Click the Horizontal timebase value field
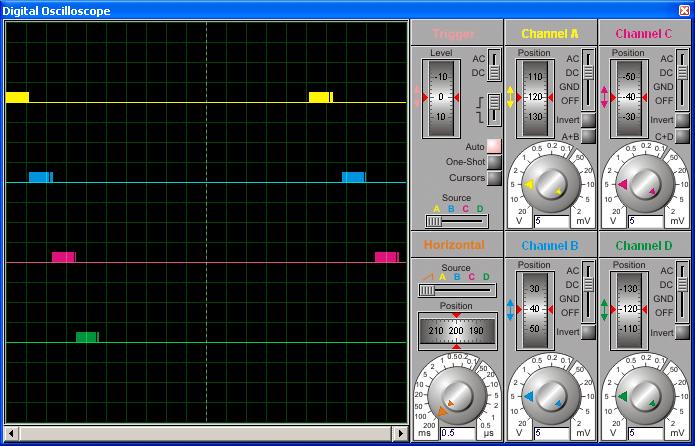The image size is (695, 446). coord(457,433)
